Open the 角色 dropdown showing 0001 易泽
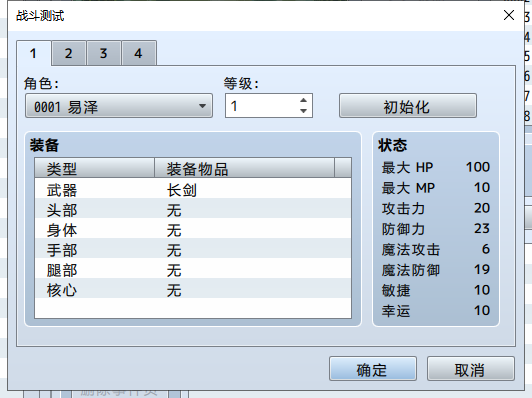Image resolution: width=532 pixels, height=398 pixels. coord(119,106)
